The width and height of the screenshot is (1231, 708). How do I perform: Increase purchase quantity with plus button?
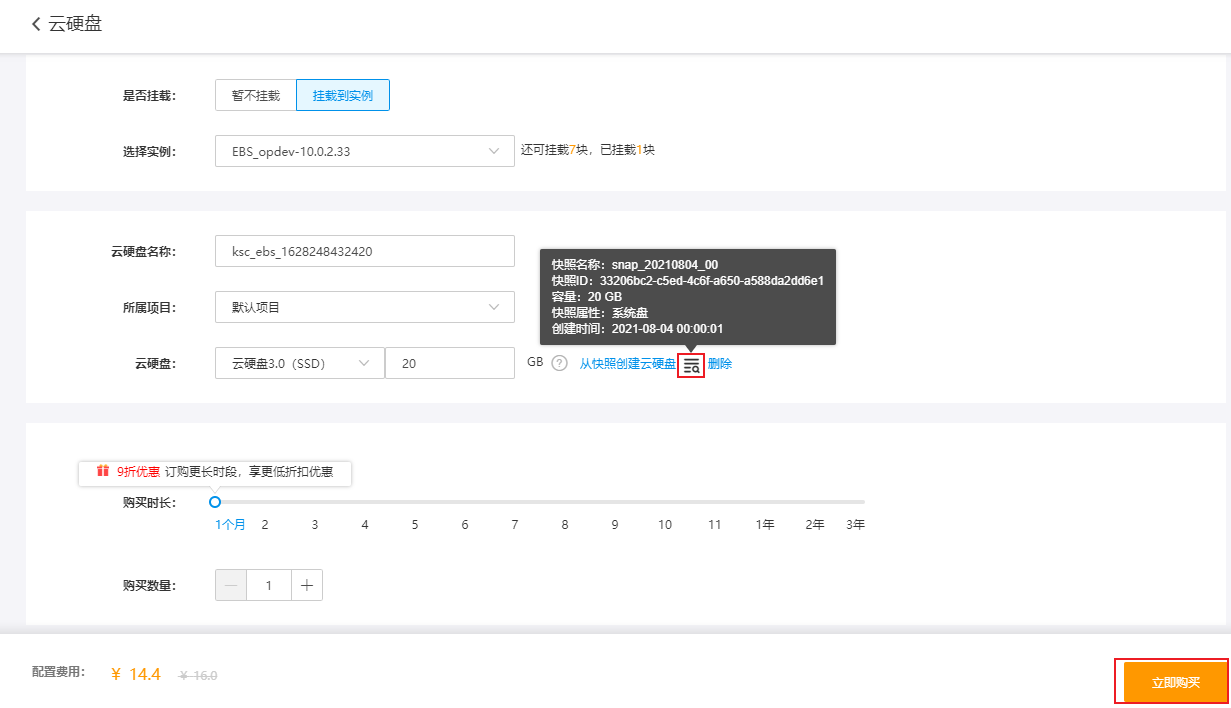tap(306, 585)
